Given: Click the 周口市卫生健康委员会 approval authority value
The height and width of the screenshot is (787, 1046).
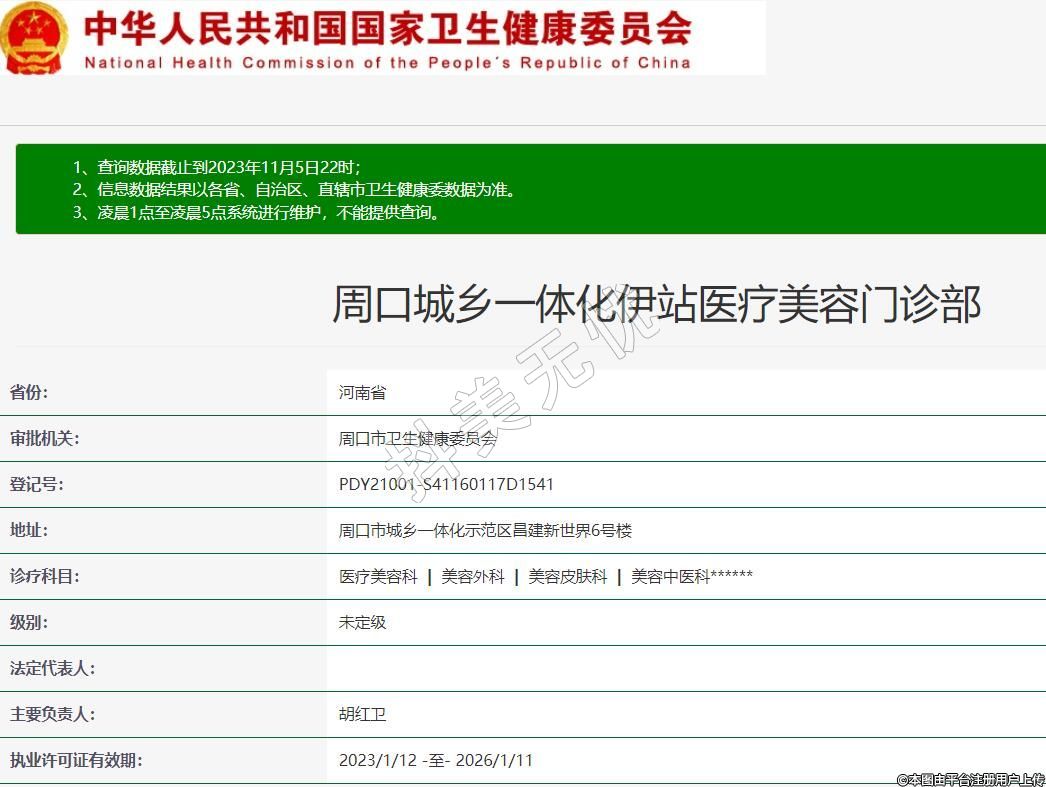Looking at the screenshot, I should coord(417,439).
